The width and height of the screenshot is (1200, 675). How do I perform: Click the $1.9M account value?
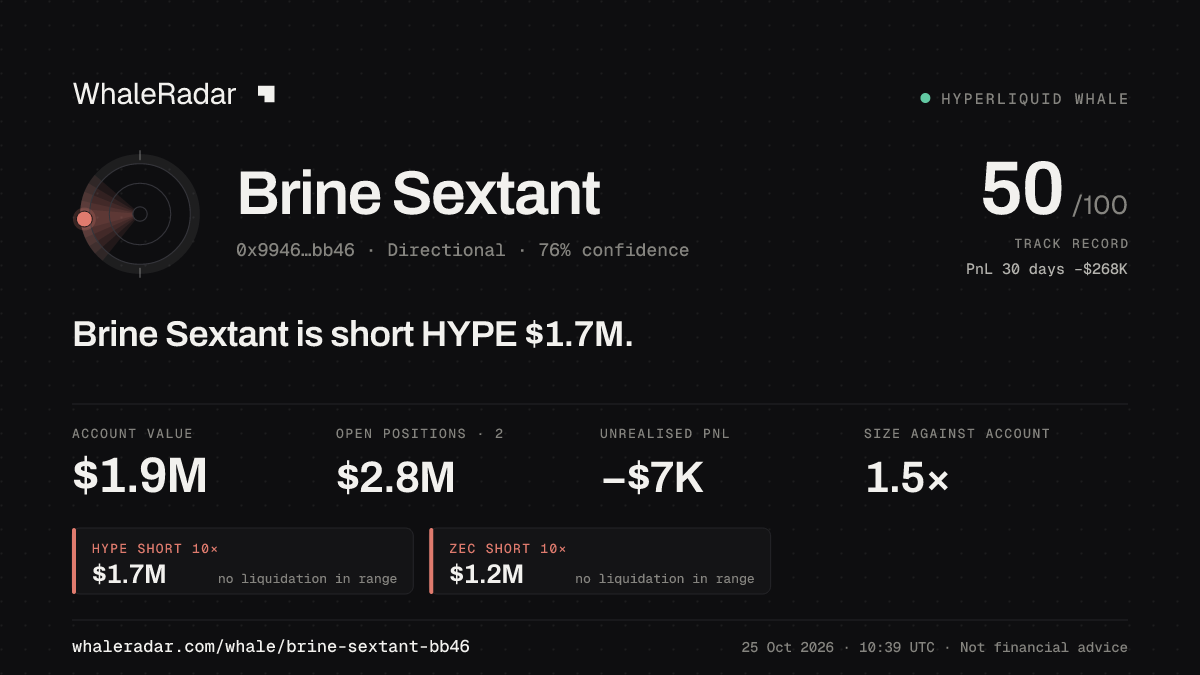coord(140,477)
